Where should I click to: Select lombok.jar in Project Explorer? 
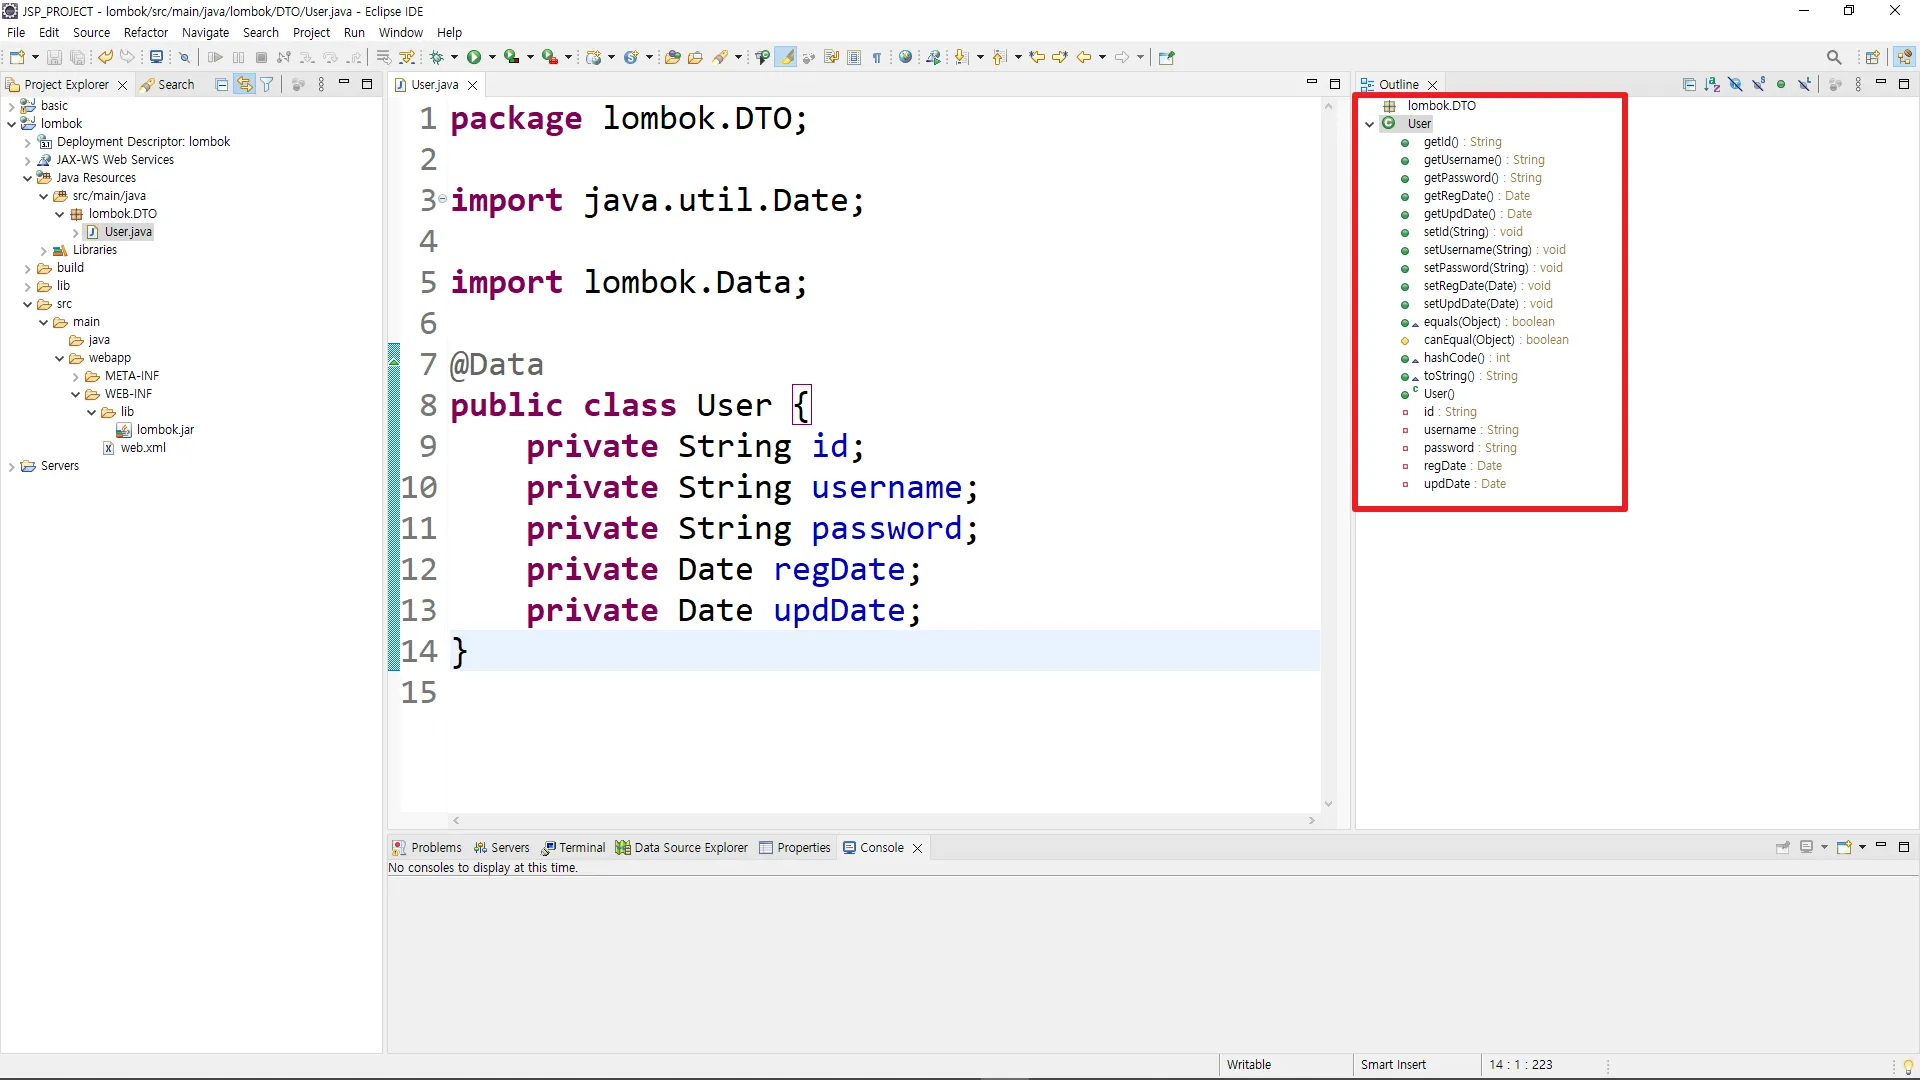click(x=165, y=430)
